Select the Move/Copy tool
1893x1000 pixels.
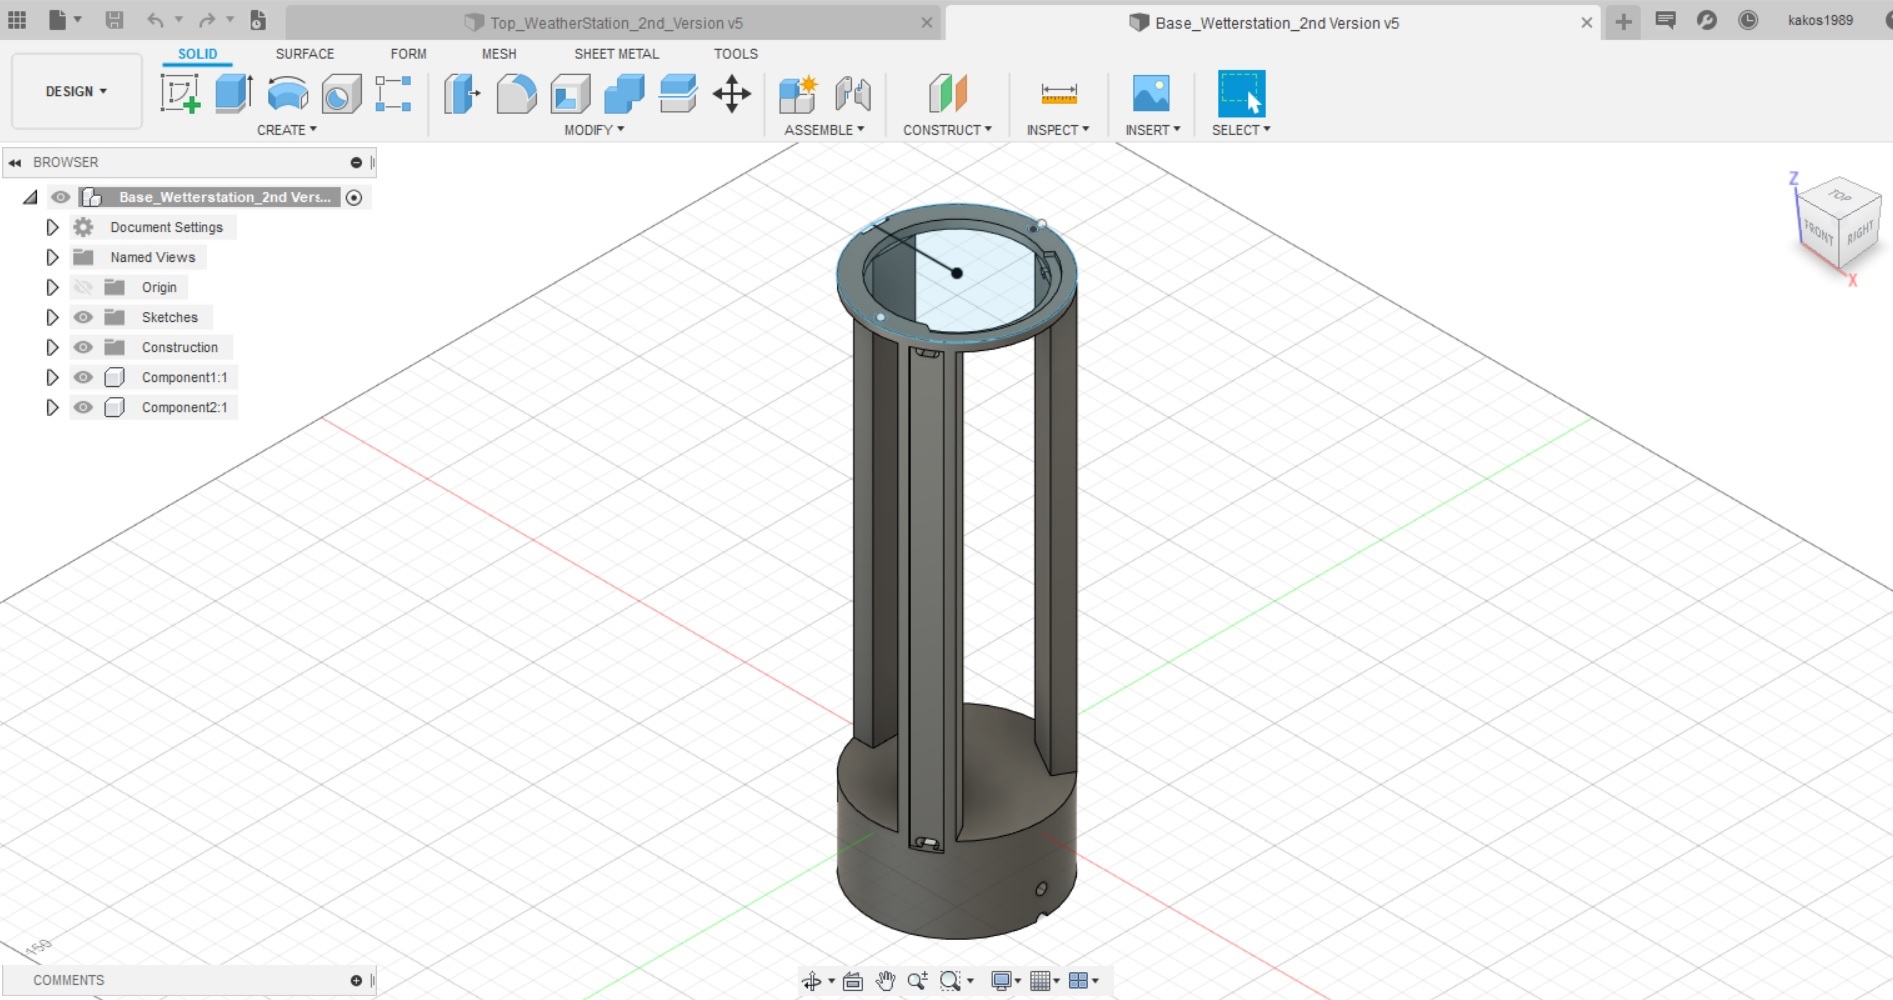point(732,94)
